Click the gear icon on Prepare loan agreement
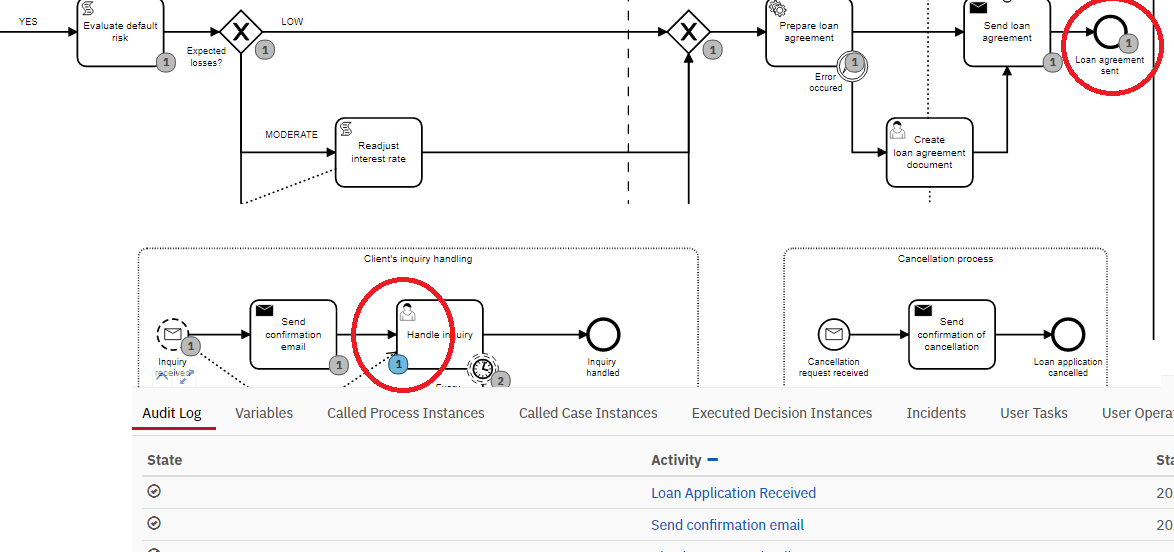 tap(777, 8)
